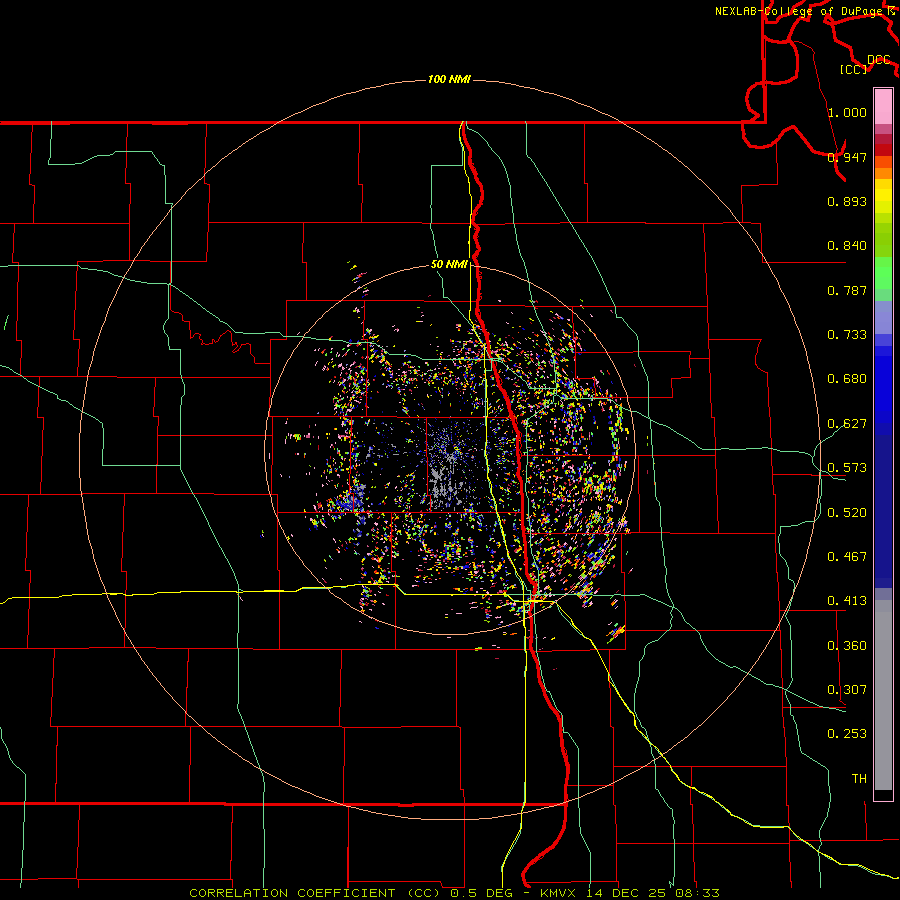This screenshot has height=900, width=900.
Task: Click the 0.840 scale label
Action: tap(847, 246)
